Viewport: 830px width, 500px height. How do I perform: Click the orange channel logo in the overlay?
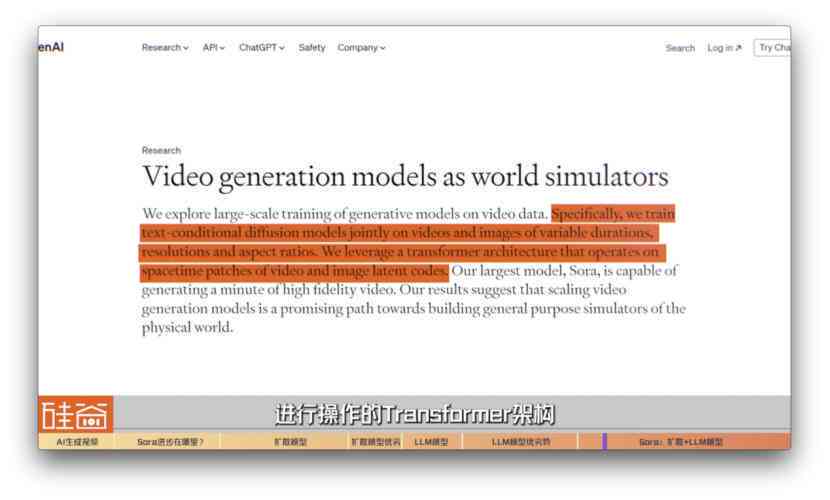pyautogui.click(x=76, y=414)
